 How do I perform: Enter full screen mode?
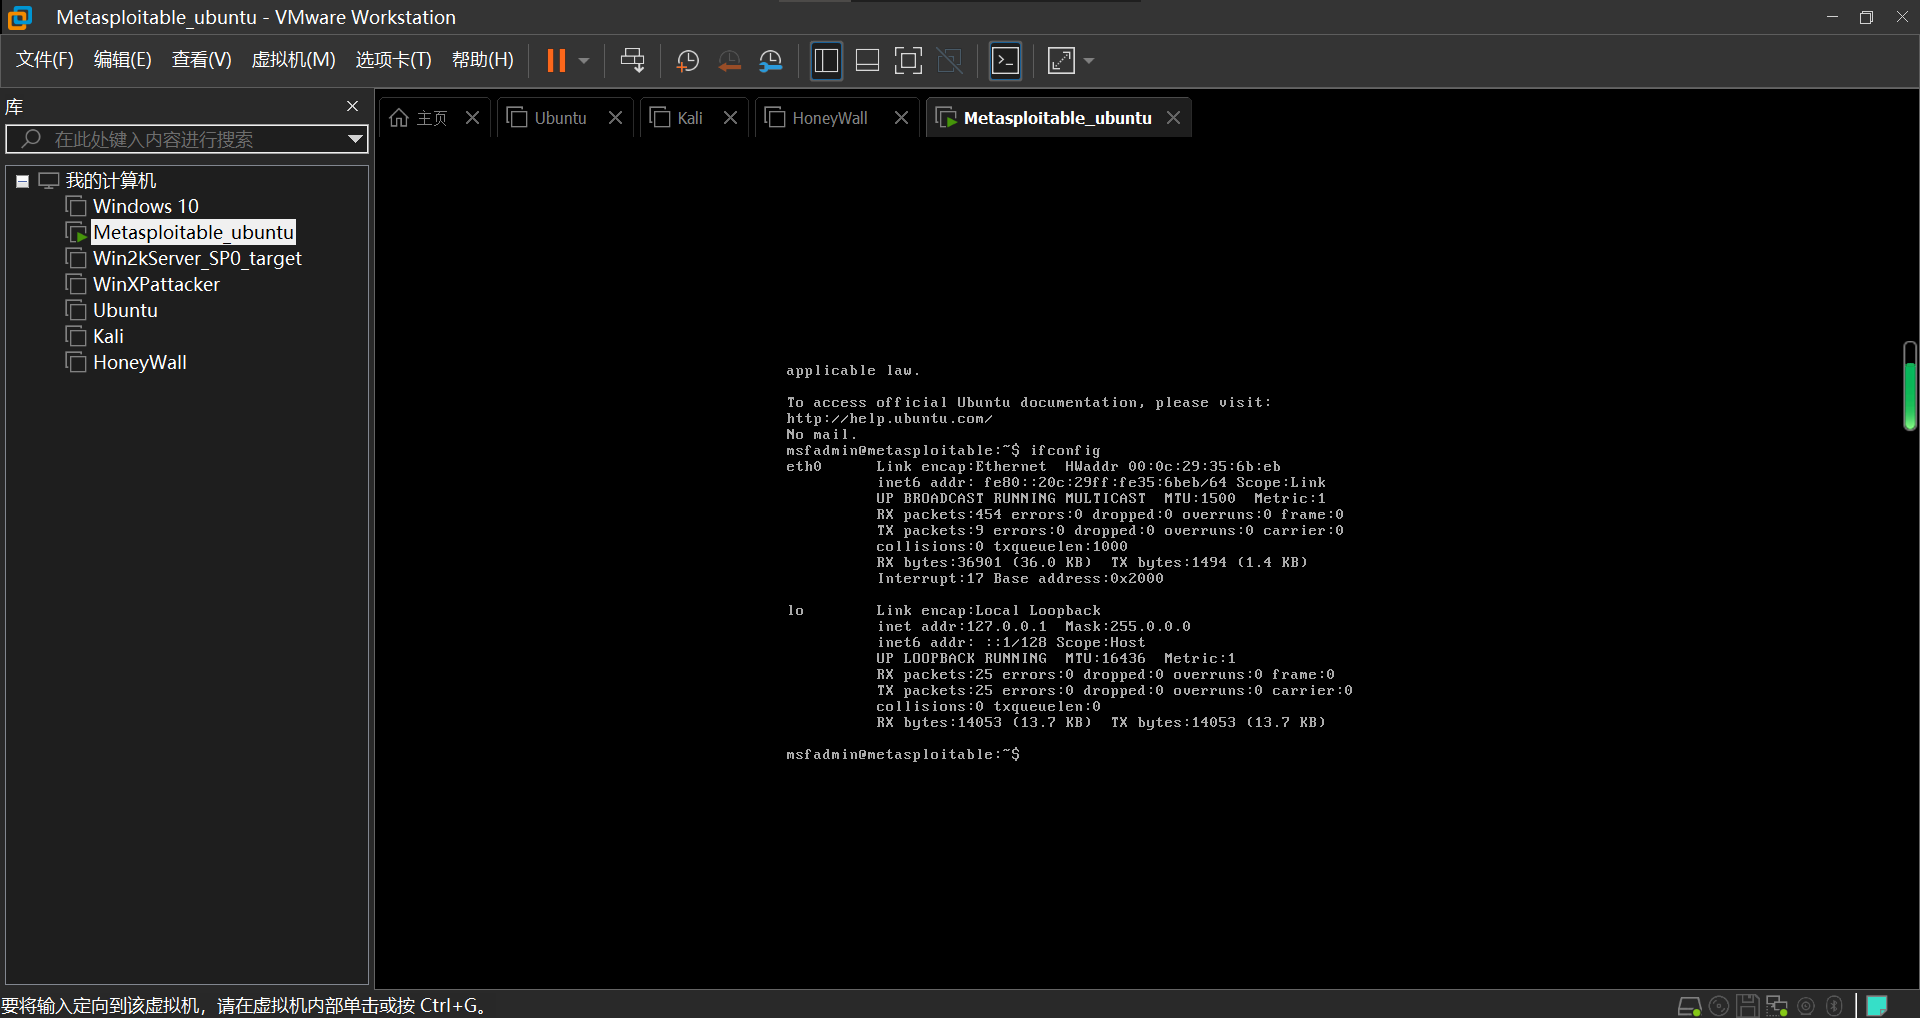click(x=908, y=61)
